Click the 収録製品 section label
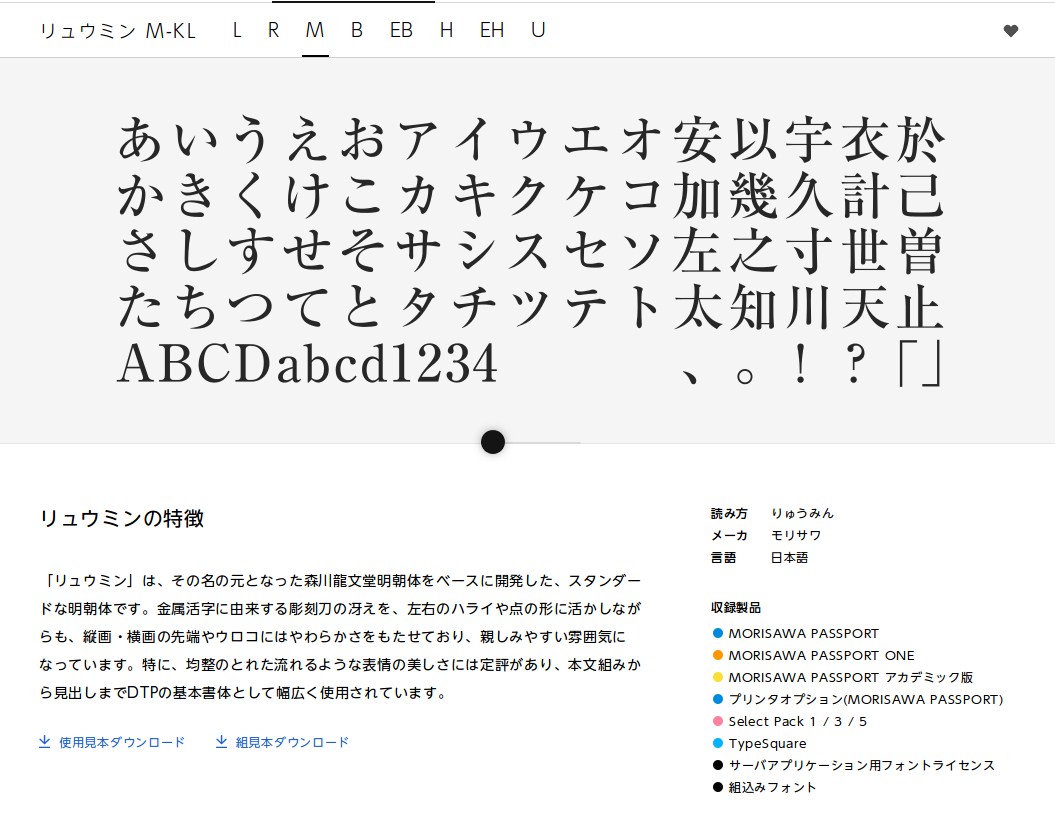Image resolution: width=1055 pixels, height=819 pixels. coord(735,608)
